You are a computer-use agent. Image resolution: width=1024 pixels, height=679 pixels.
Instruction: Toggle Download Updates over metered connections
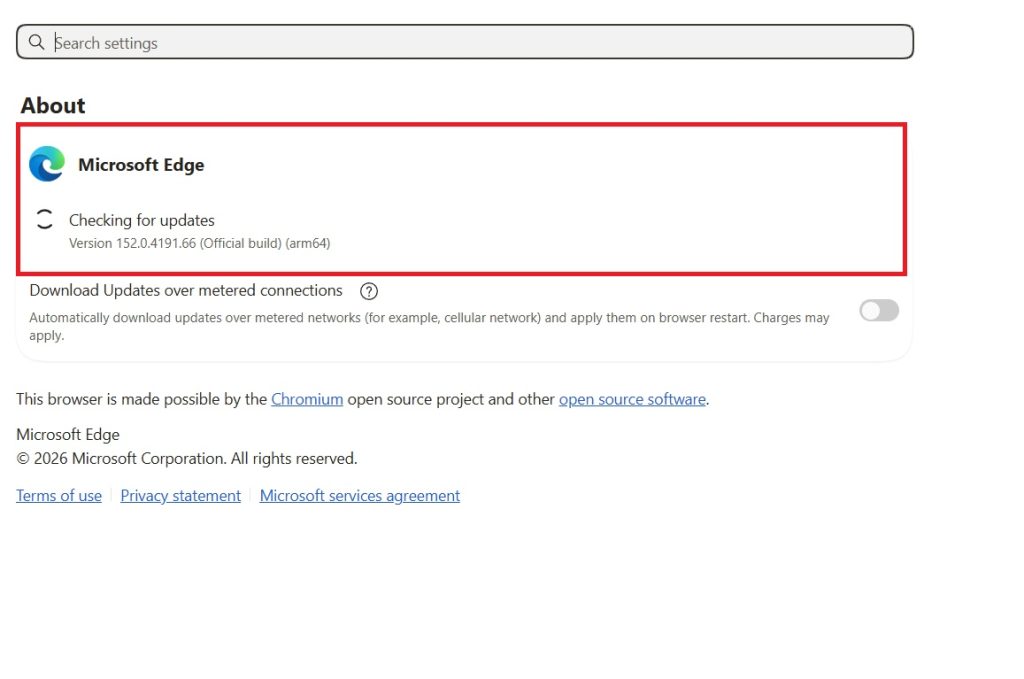[879, 311]
